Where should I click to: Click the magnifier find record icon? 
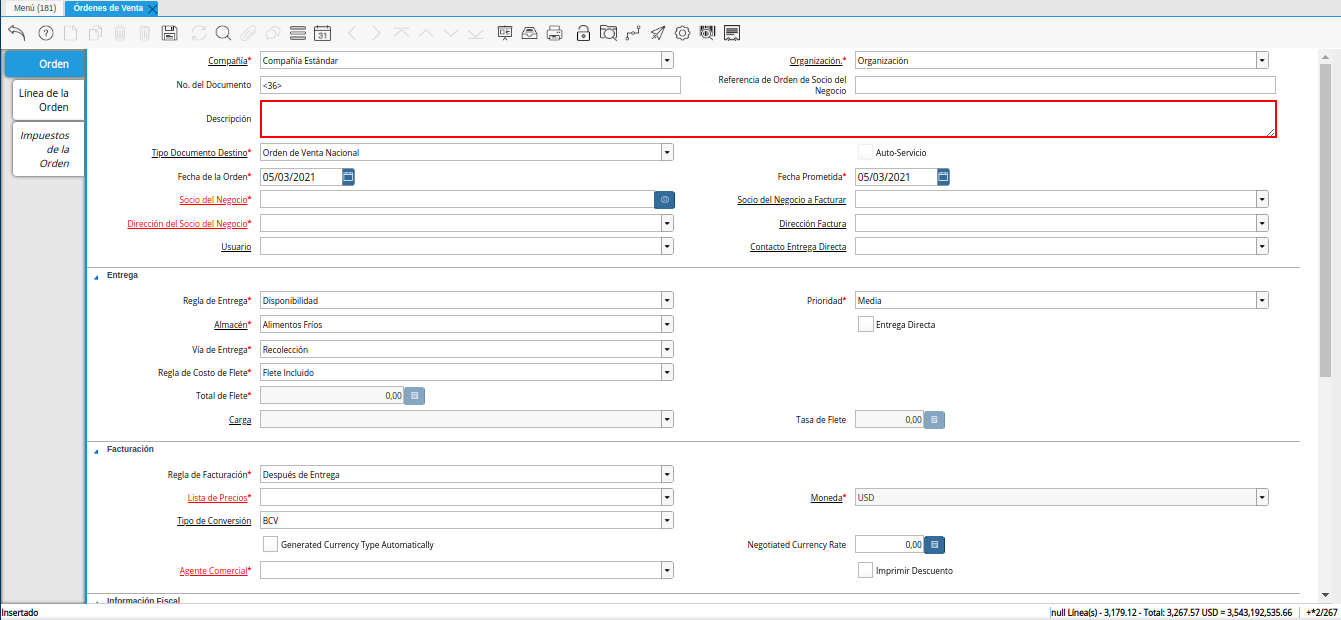pos(223,33)
